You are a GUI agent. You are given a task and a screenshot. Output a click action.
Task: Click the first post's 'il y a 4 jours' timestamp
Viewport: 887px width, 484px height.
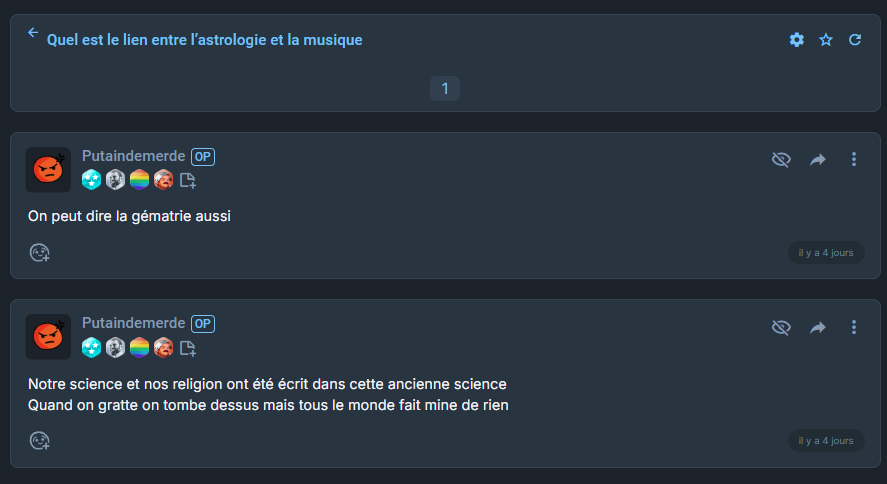click(826, 253)
